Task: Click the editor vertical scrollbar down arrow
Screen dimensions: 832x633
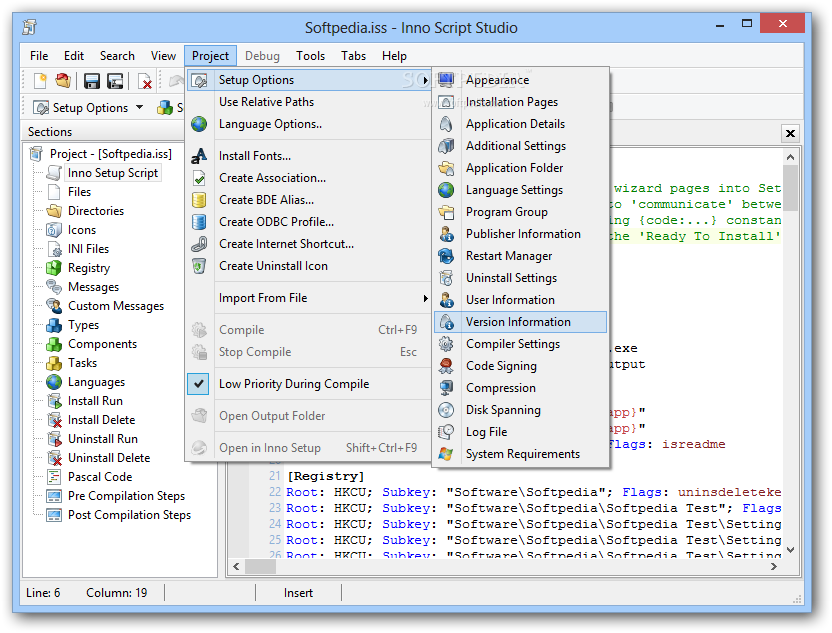Action: [790, 550]
